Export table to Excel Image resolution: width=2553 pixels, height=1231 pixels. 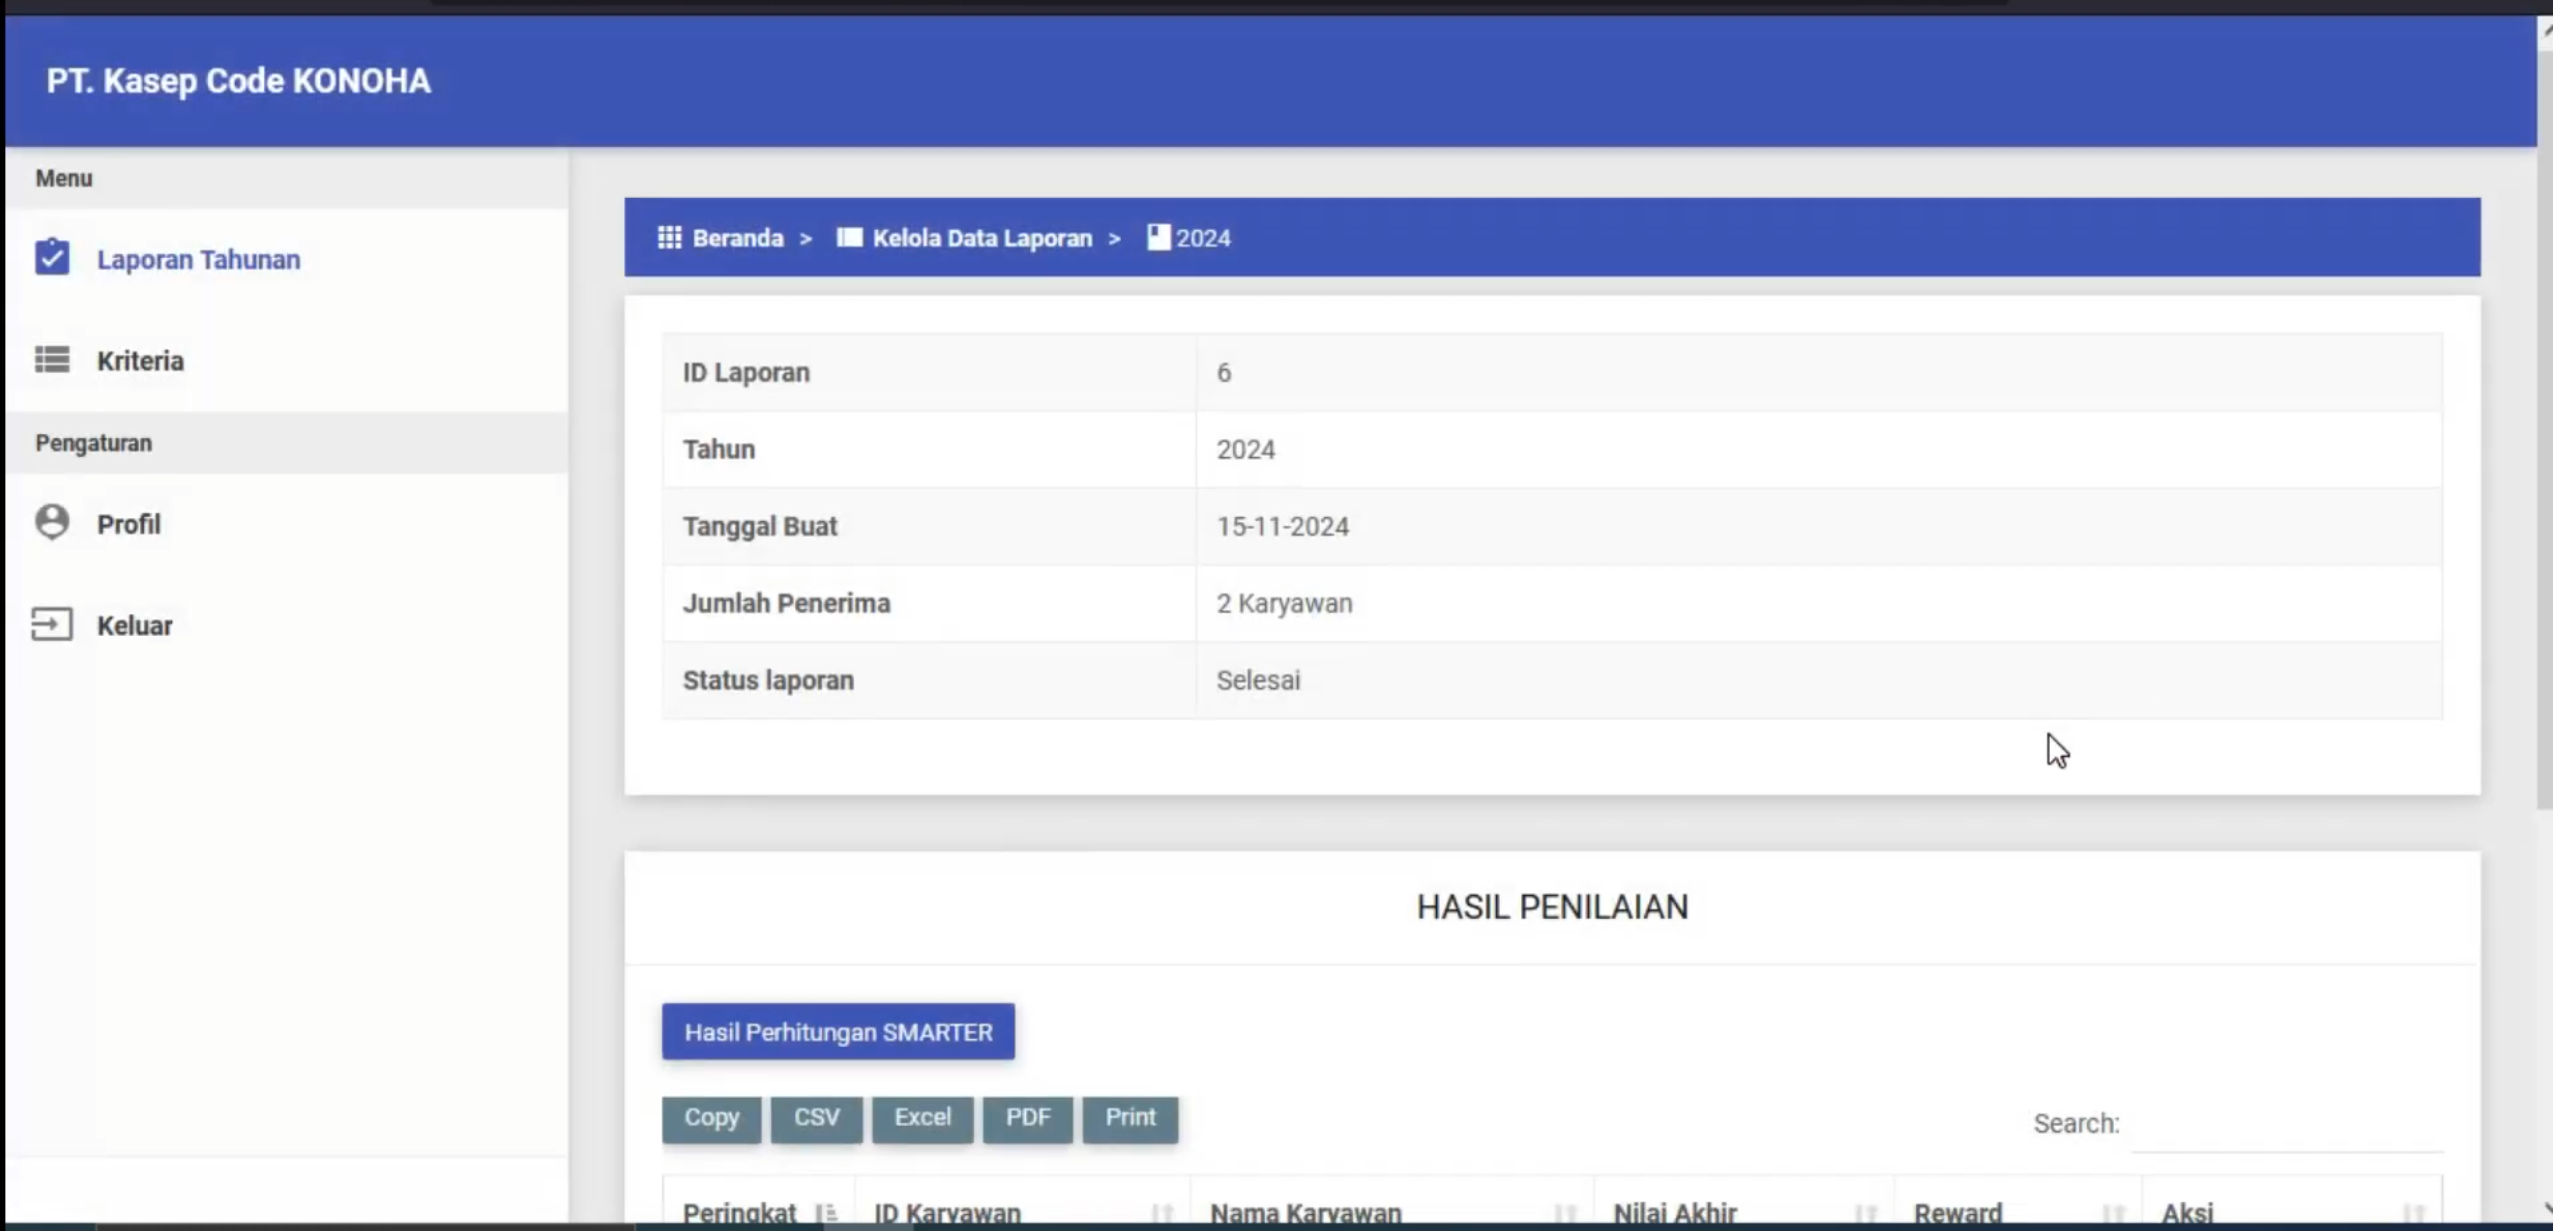pyautogui.click(x=922, y=1118)
